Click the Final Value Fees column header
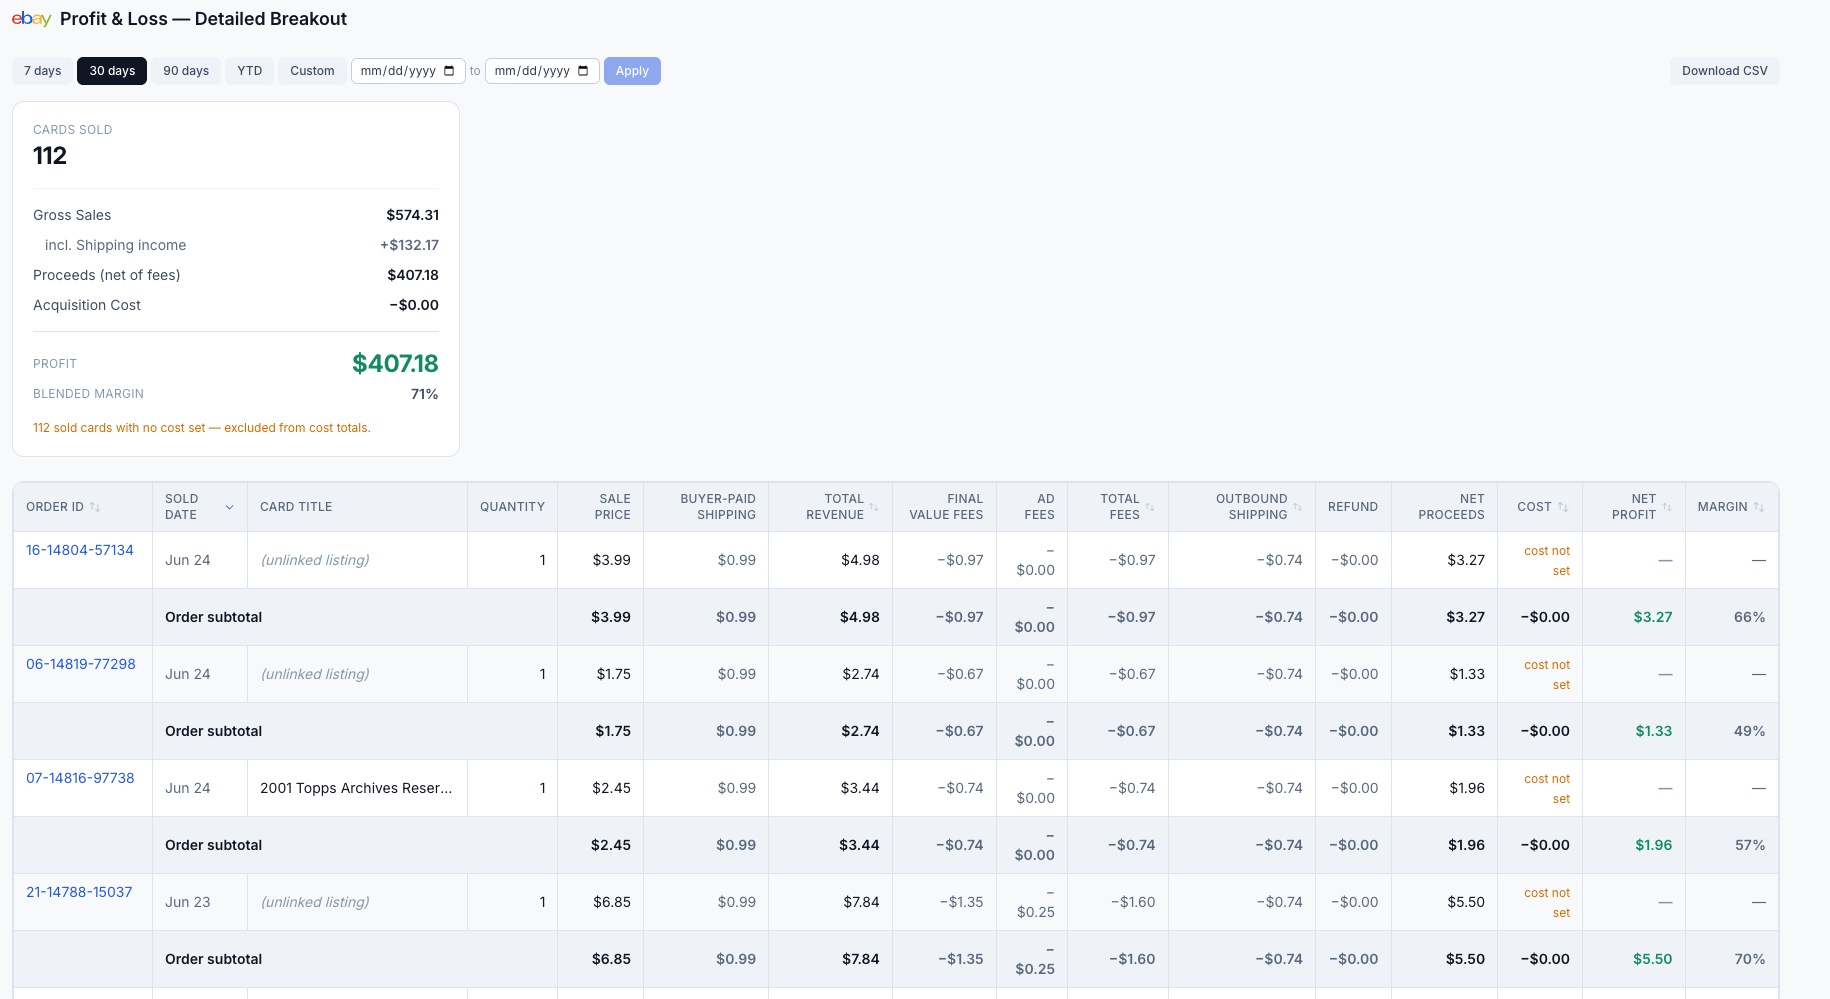This screenshot has height=999, width=1830. 946,507
